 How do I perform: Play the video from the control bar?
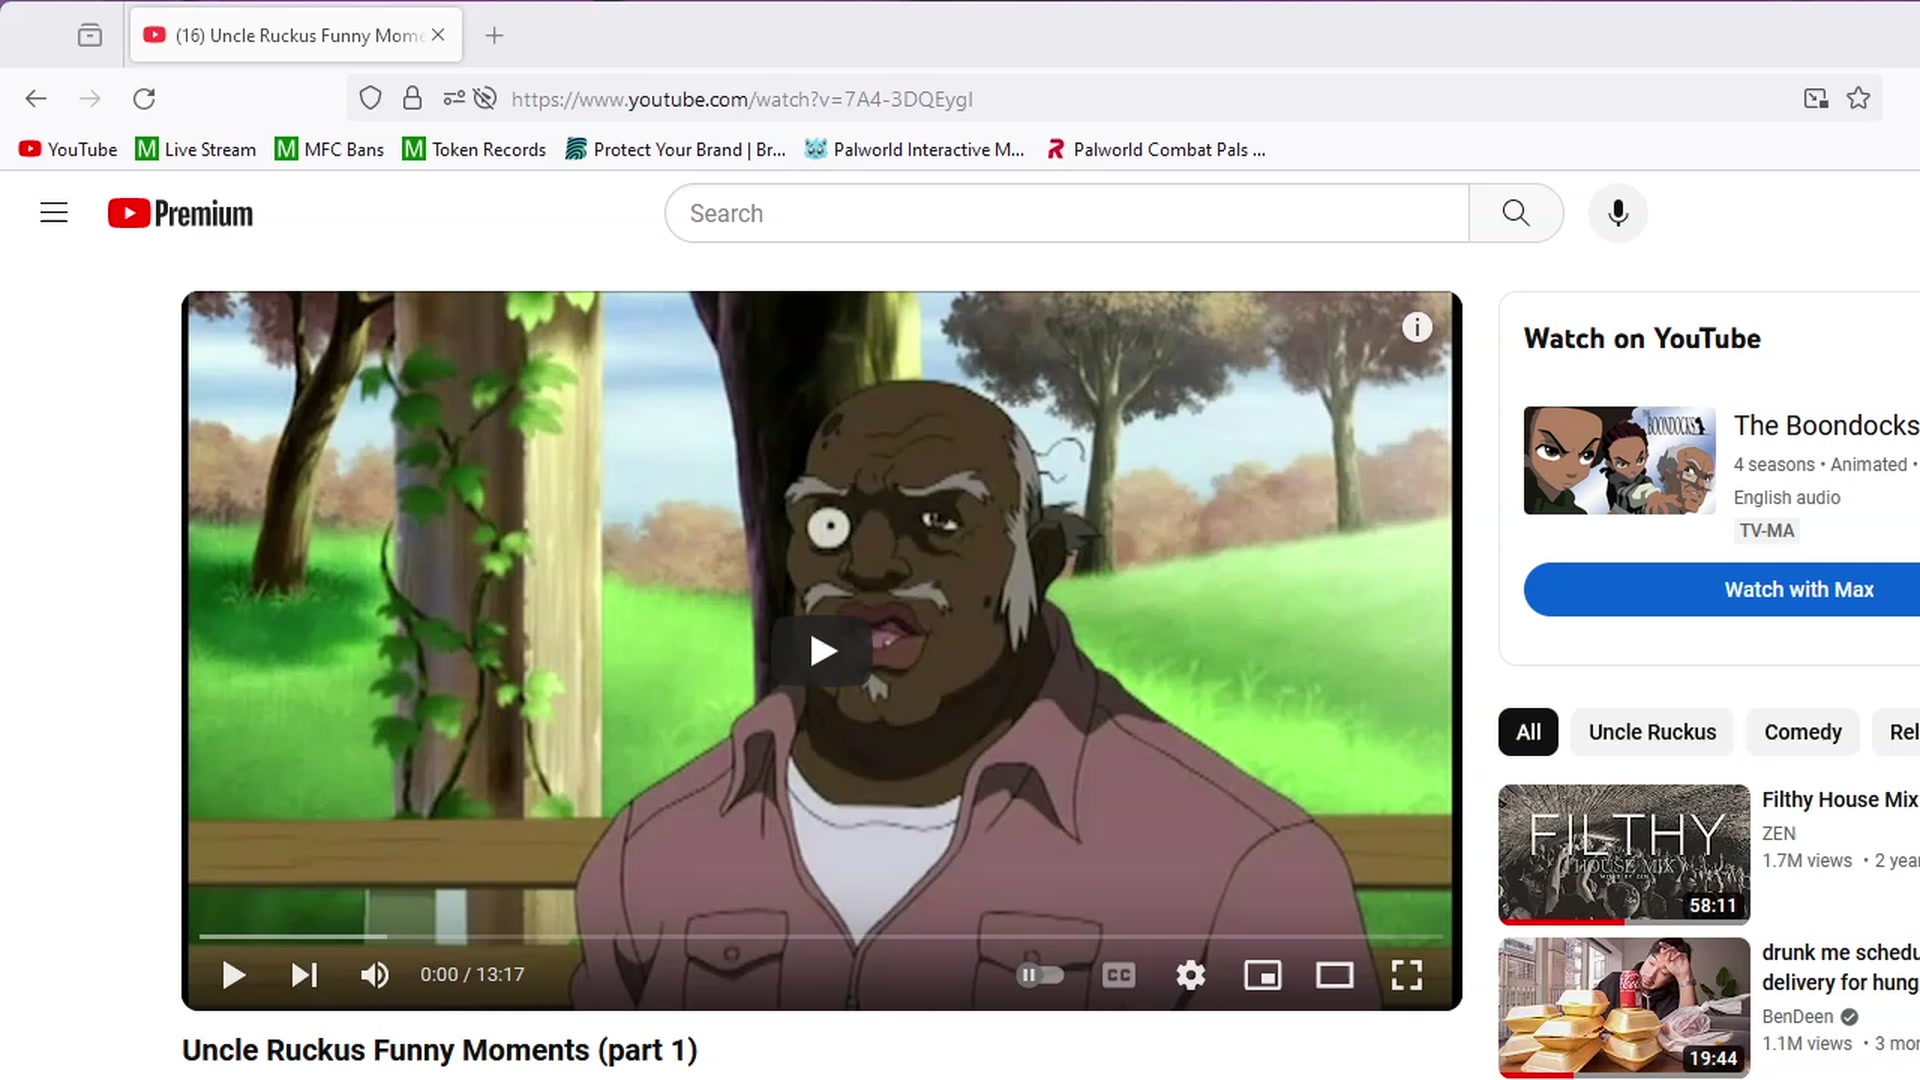click(233, 975)
